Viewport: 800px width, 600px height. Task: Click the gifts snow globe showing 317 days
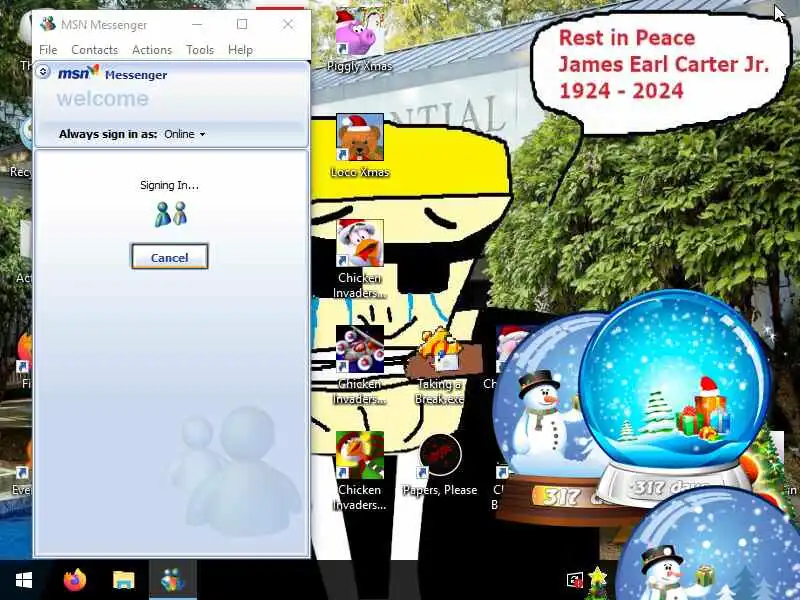(673, 398)
